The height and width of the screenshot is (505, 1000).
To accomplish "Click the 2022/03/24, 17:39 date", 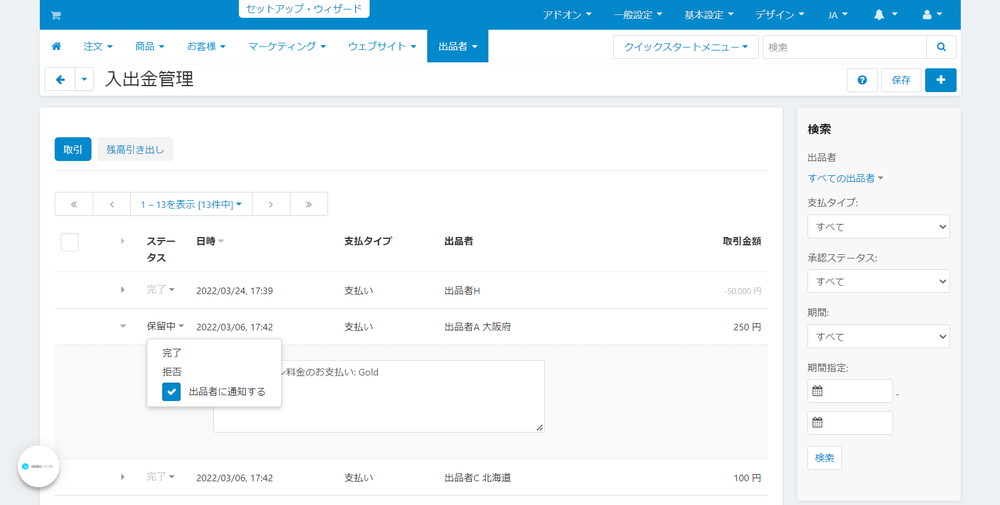I will [x=235, y=291].
